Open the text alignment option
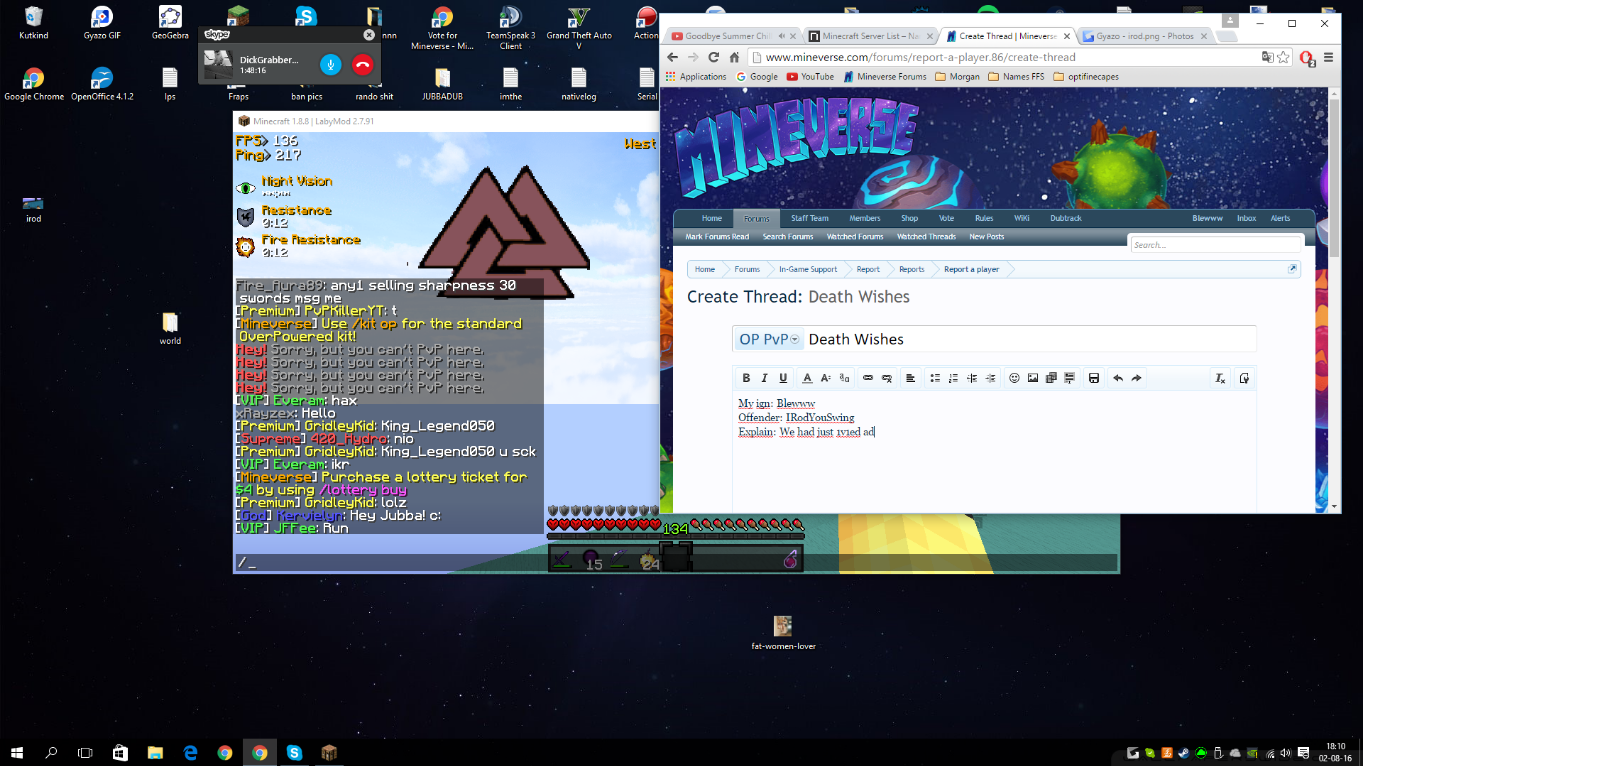 click(x=910, y=378)
